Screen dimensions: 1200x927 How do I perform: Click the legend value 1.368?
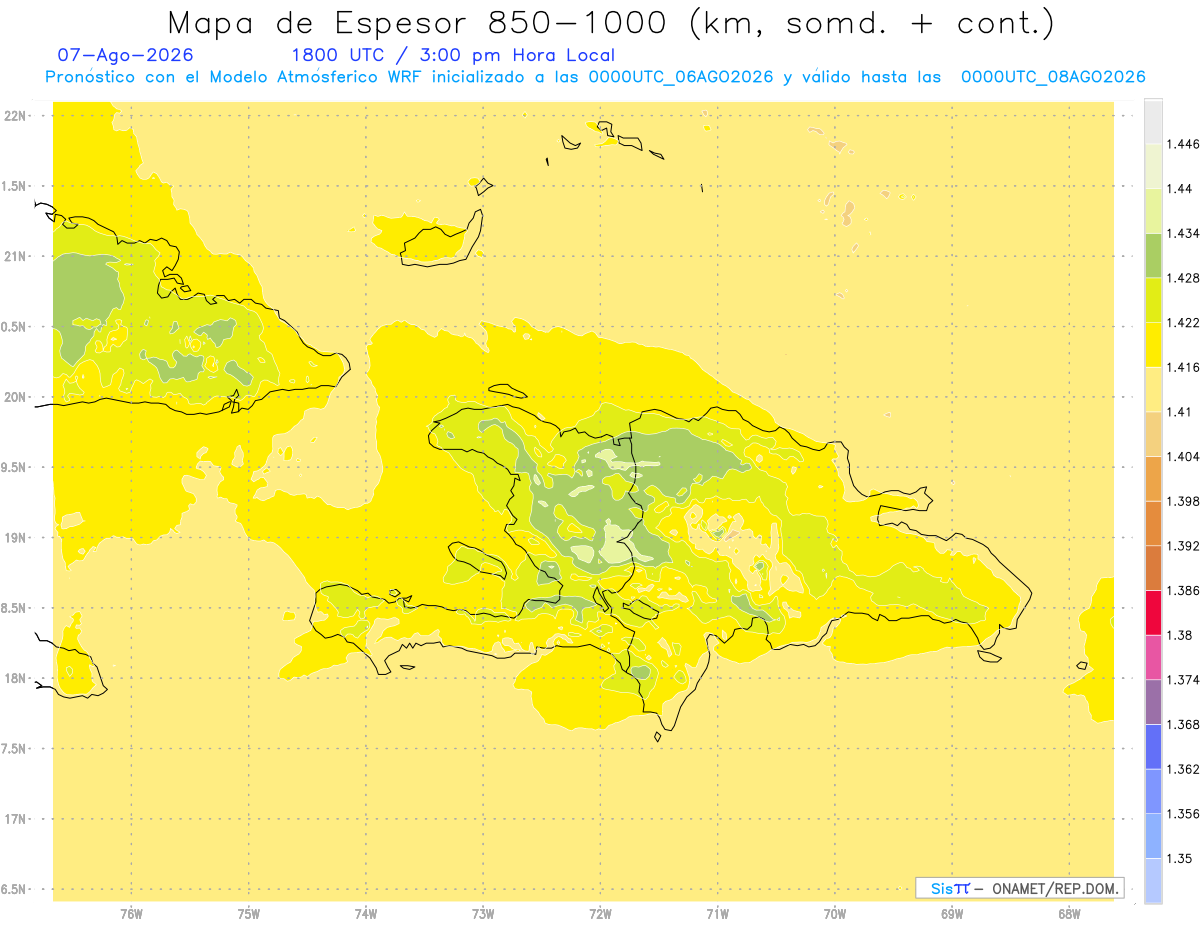coord(1184,724)
